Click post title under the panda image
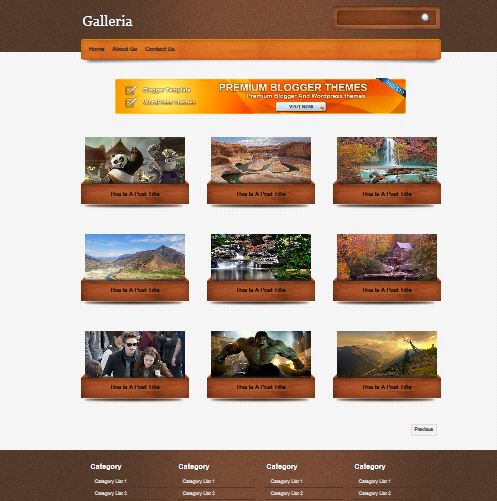Screen dimensions: 497x501 135,194
